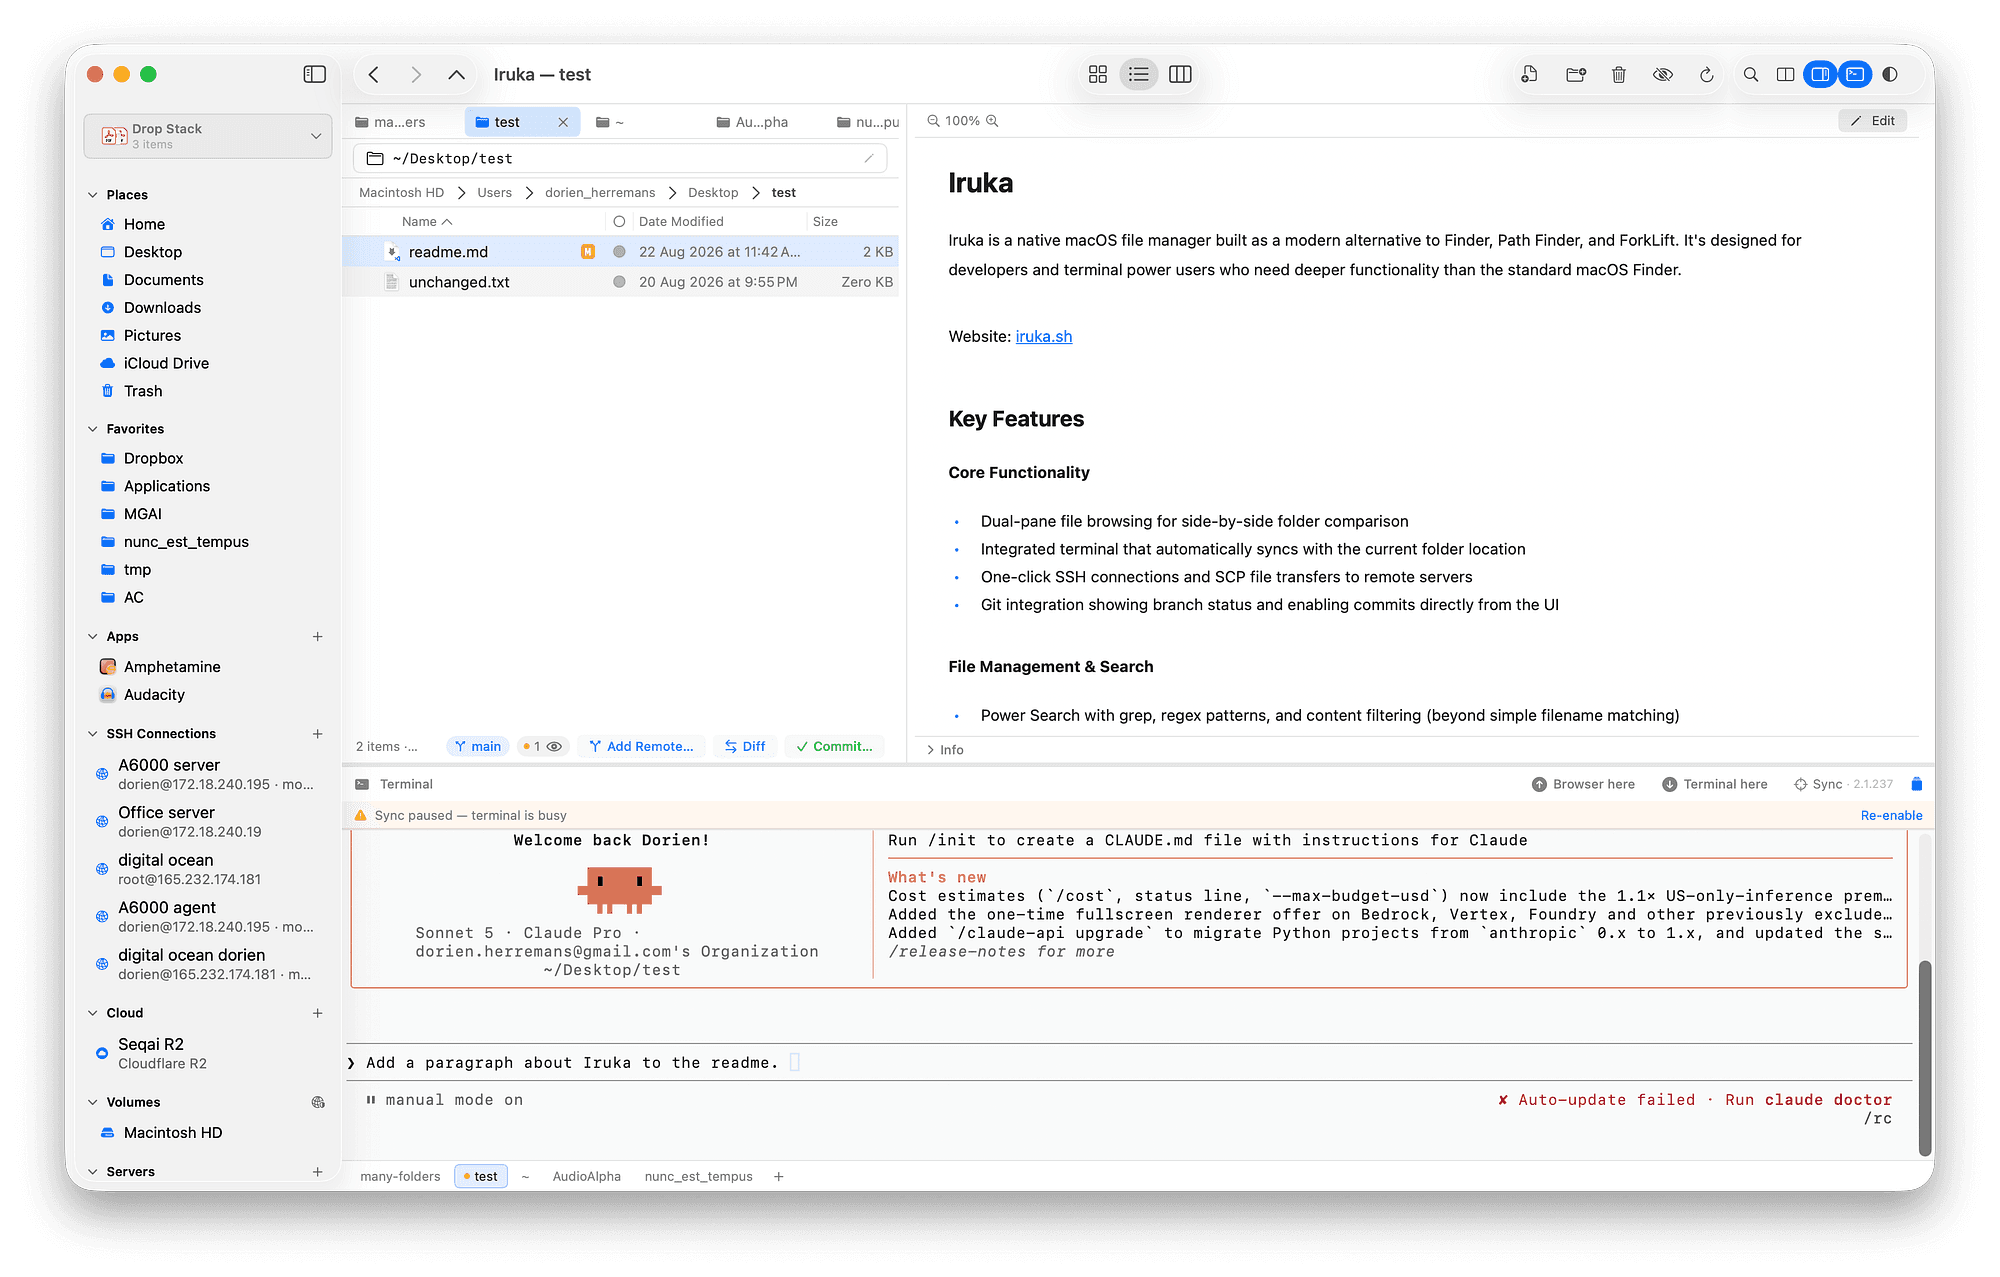Open the iruka.sh website link
2000x1277 pixels.
coord(1043,337)
